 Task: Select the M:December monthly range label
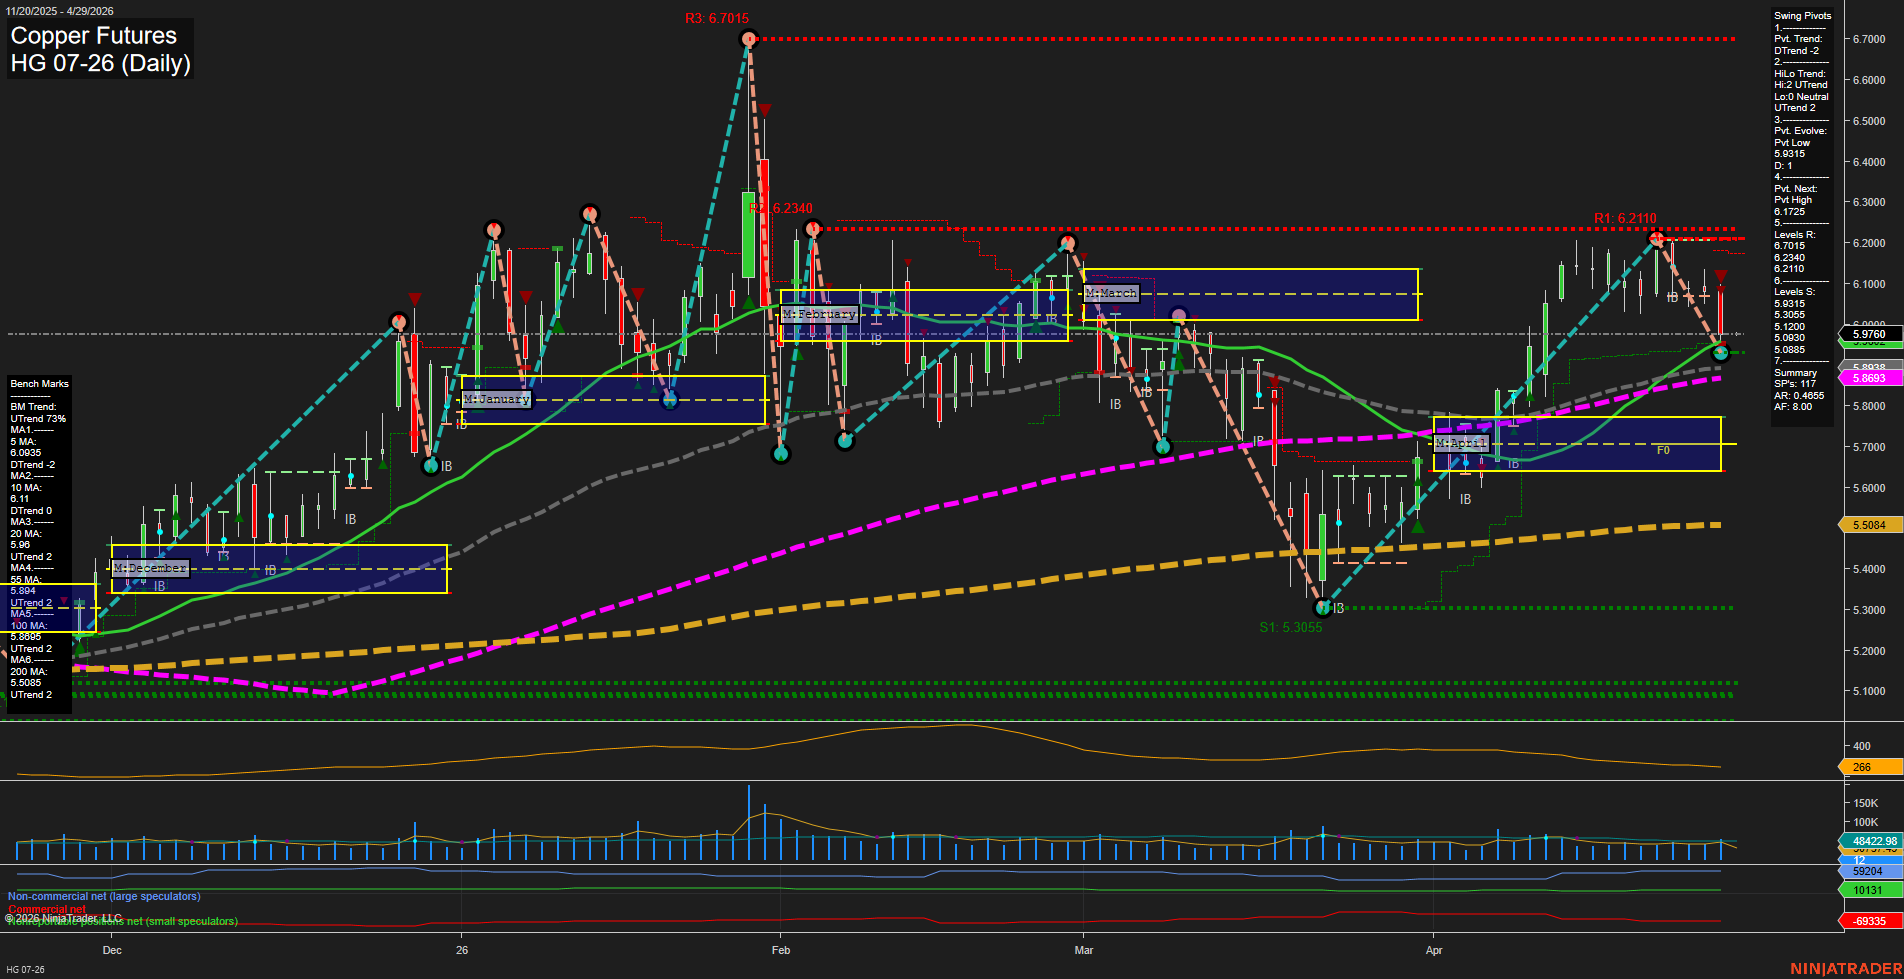pos(150,568)
